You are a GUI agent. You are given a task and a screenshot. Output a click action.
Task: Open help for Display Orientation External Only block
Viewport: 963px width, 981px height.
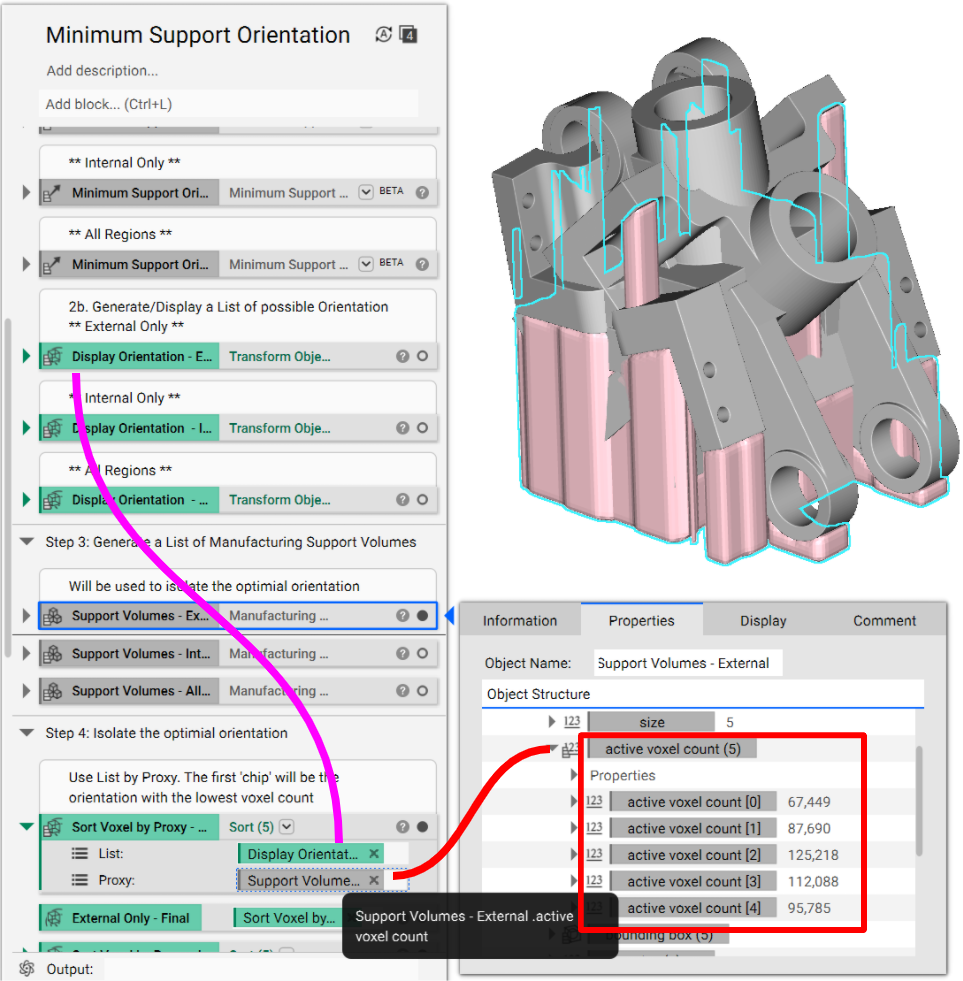pos(402,357)
